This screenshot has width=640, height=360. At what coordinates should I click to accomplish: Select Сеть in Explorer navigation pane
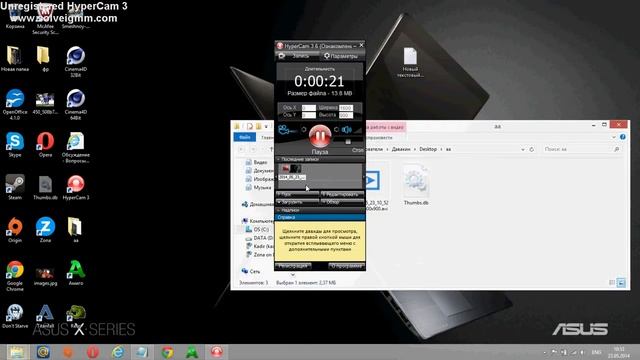(x=251, y=271)
